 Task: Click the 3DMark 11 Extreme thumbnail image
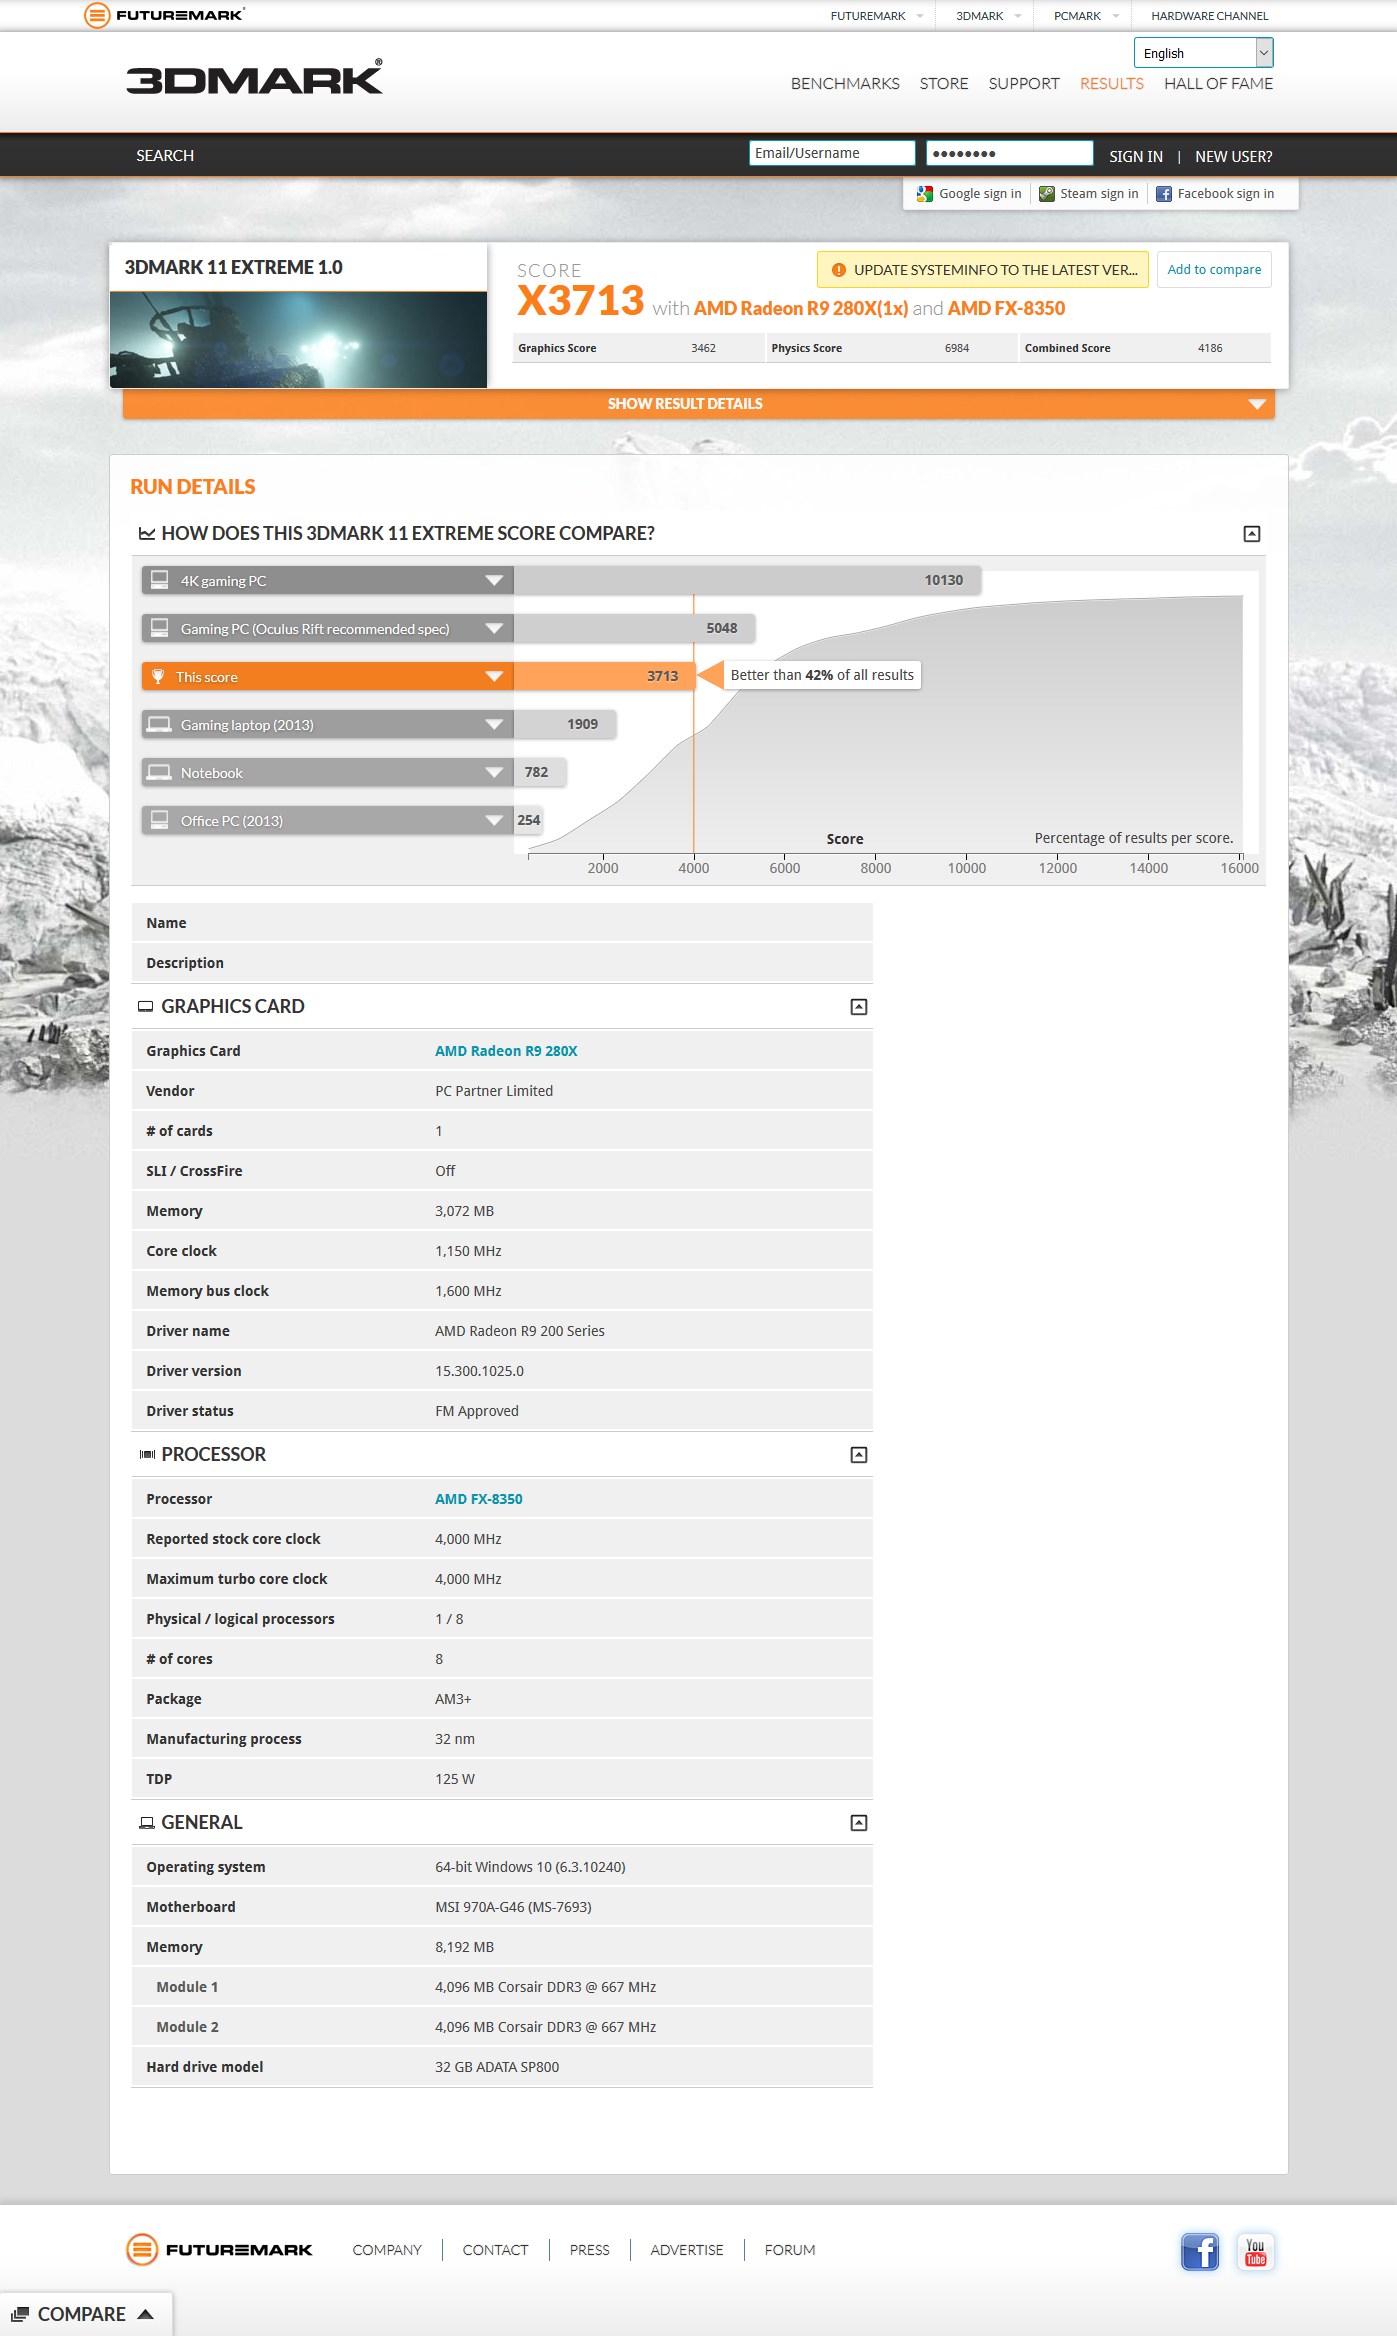298,340
